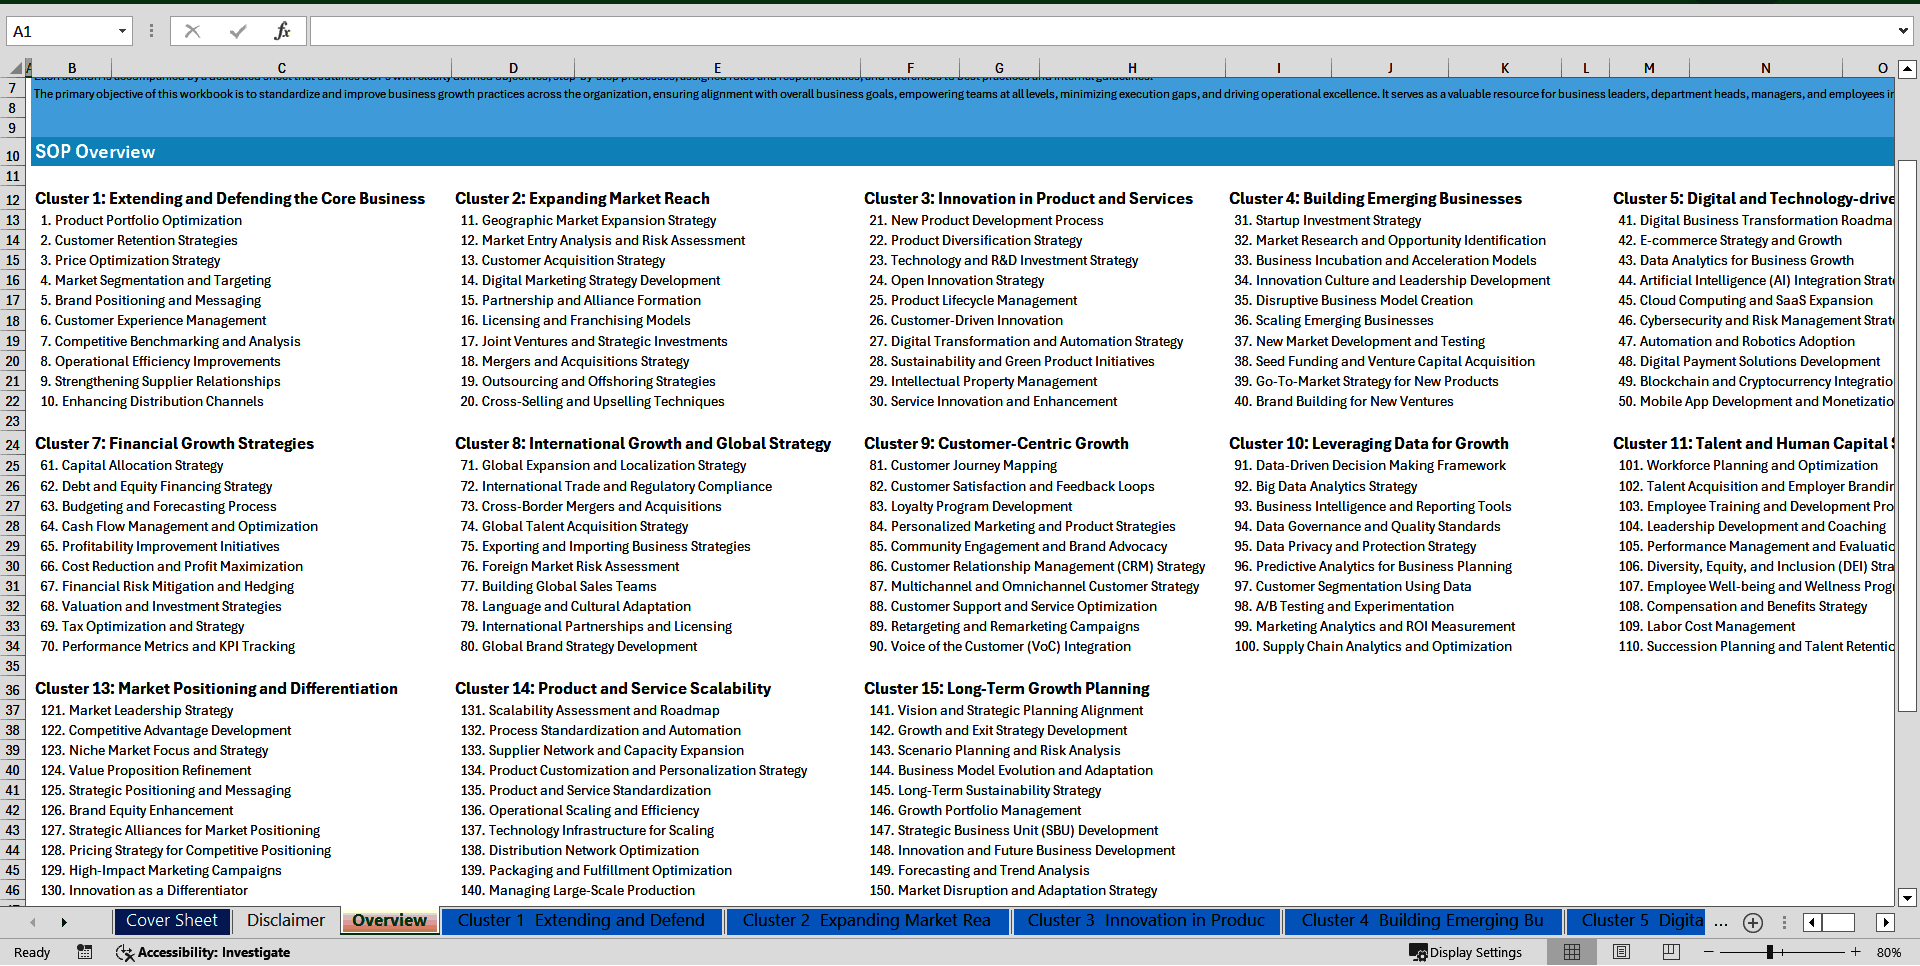Screen dimensions: 1920x966
Task: Click the New Sheet plus icon
Action: point(1752,922)
